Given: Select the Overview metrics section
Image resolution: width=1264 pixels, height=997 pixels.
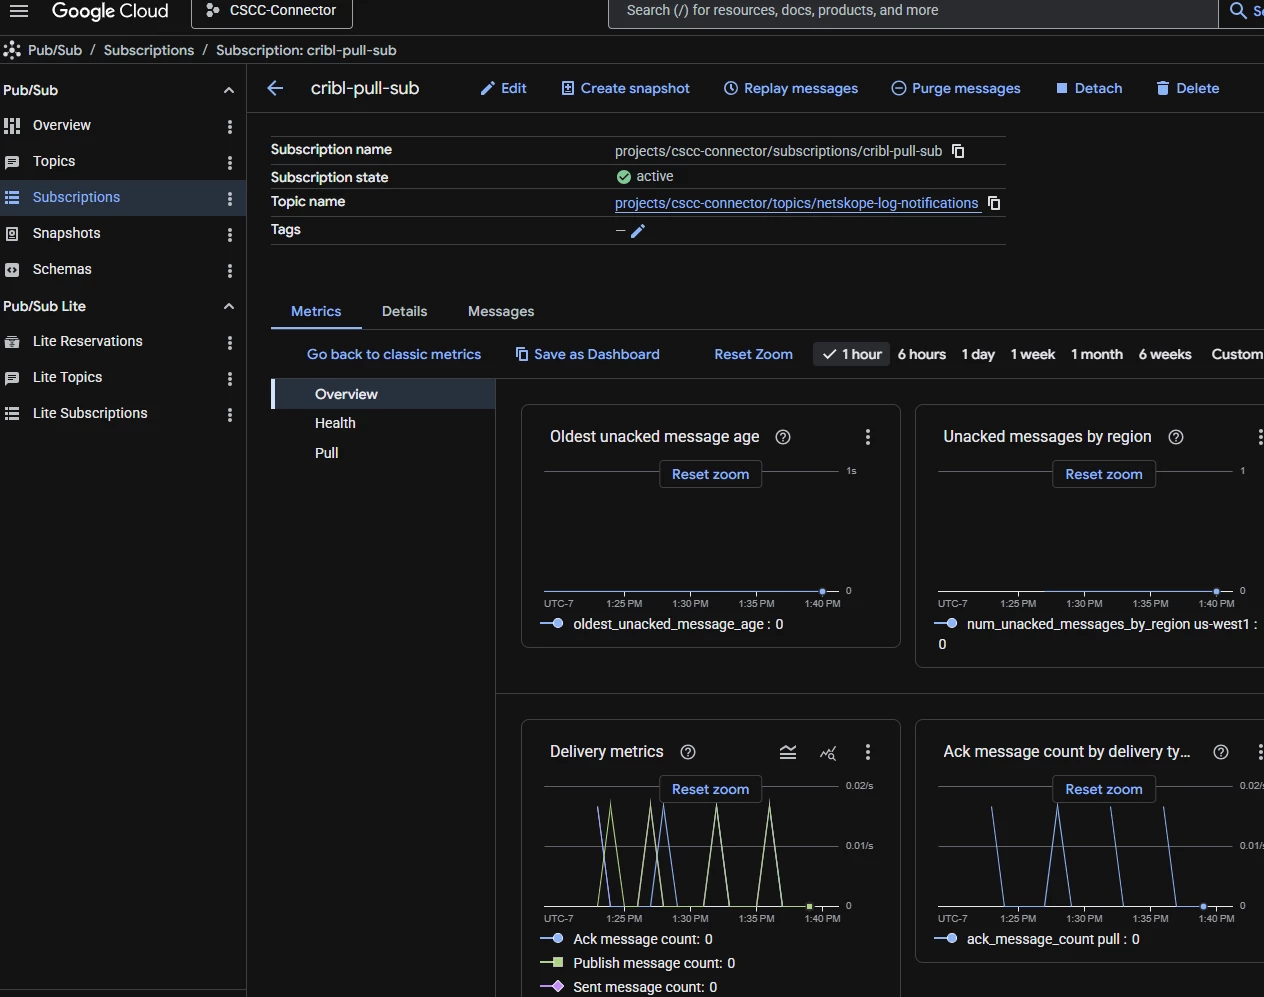Looking at the screenshot, I should coord(383,394).
